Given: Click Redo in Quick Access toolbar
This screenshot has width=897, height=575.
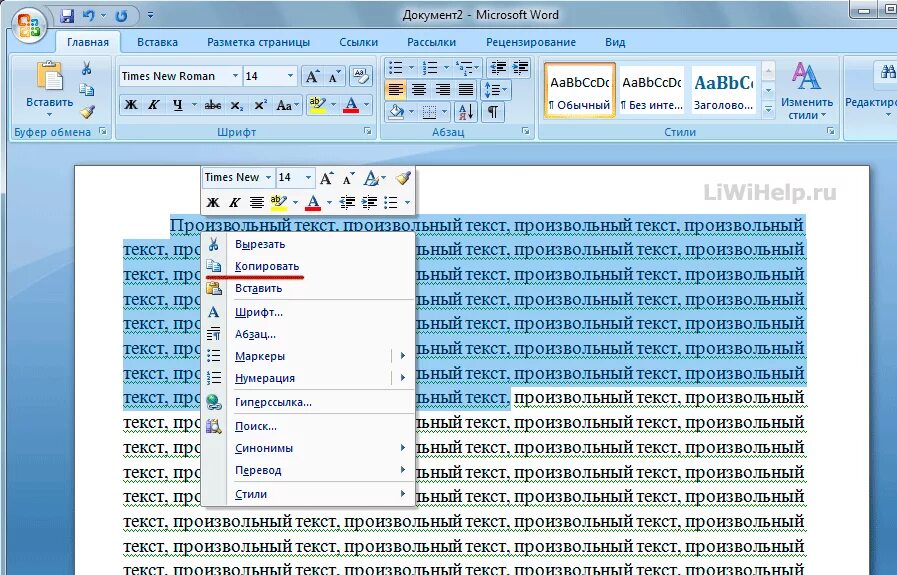Looking at the screenshot, I should pos(121,15).
